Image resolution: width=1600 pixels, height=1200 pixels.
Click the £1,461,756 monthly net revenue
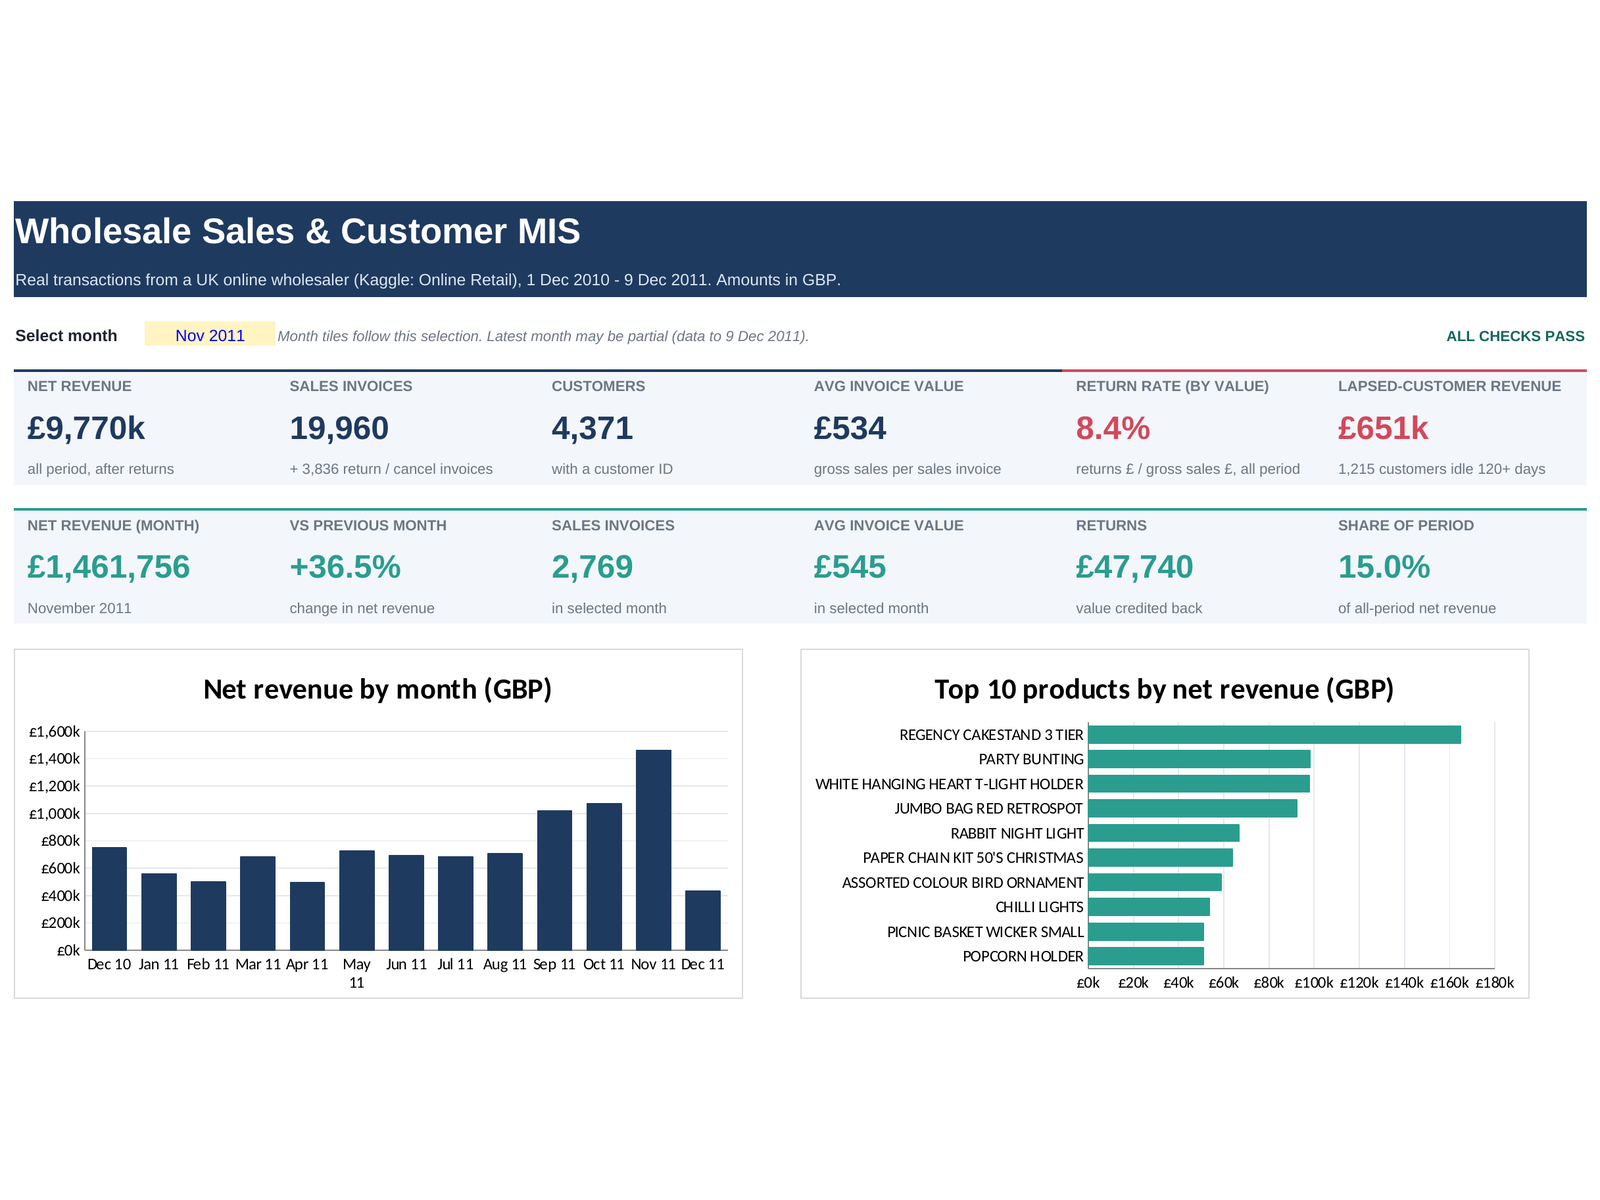(x=109, y=567)
